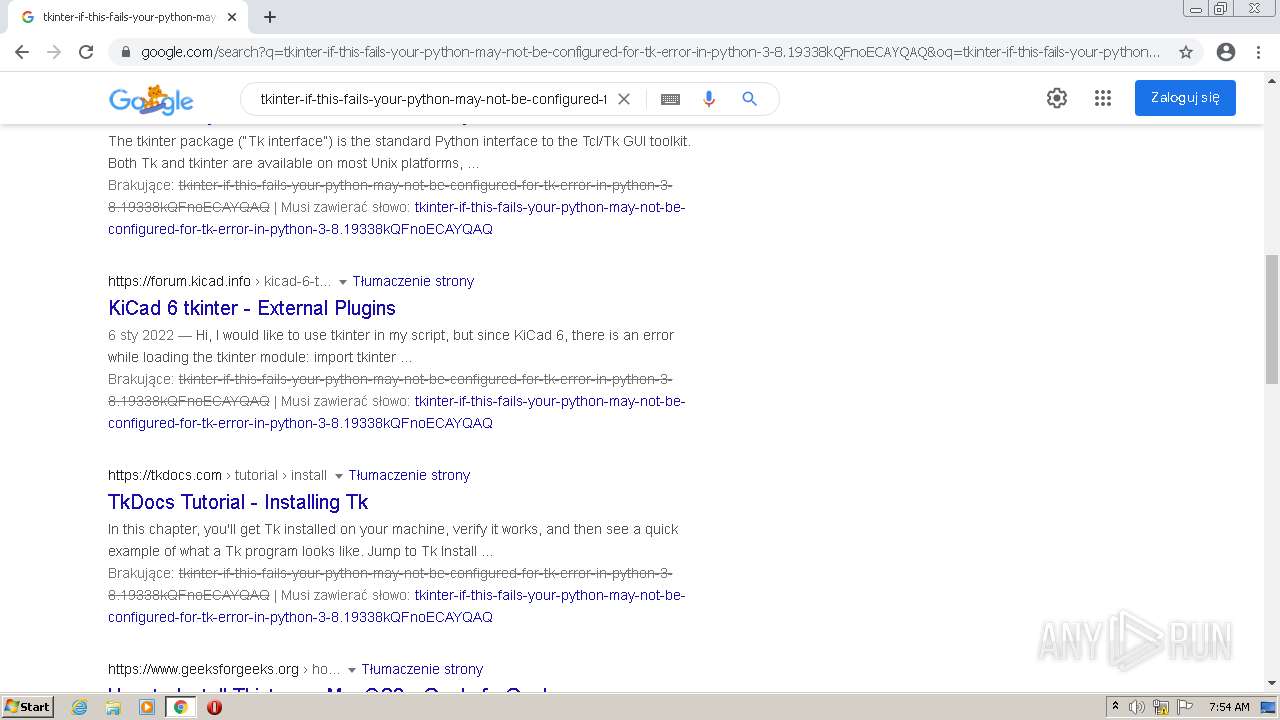The image size is (1280, 720).
Task: Clear the search box text
Action: click(624, 99)
